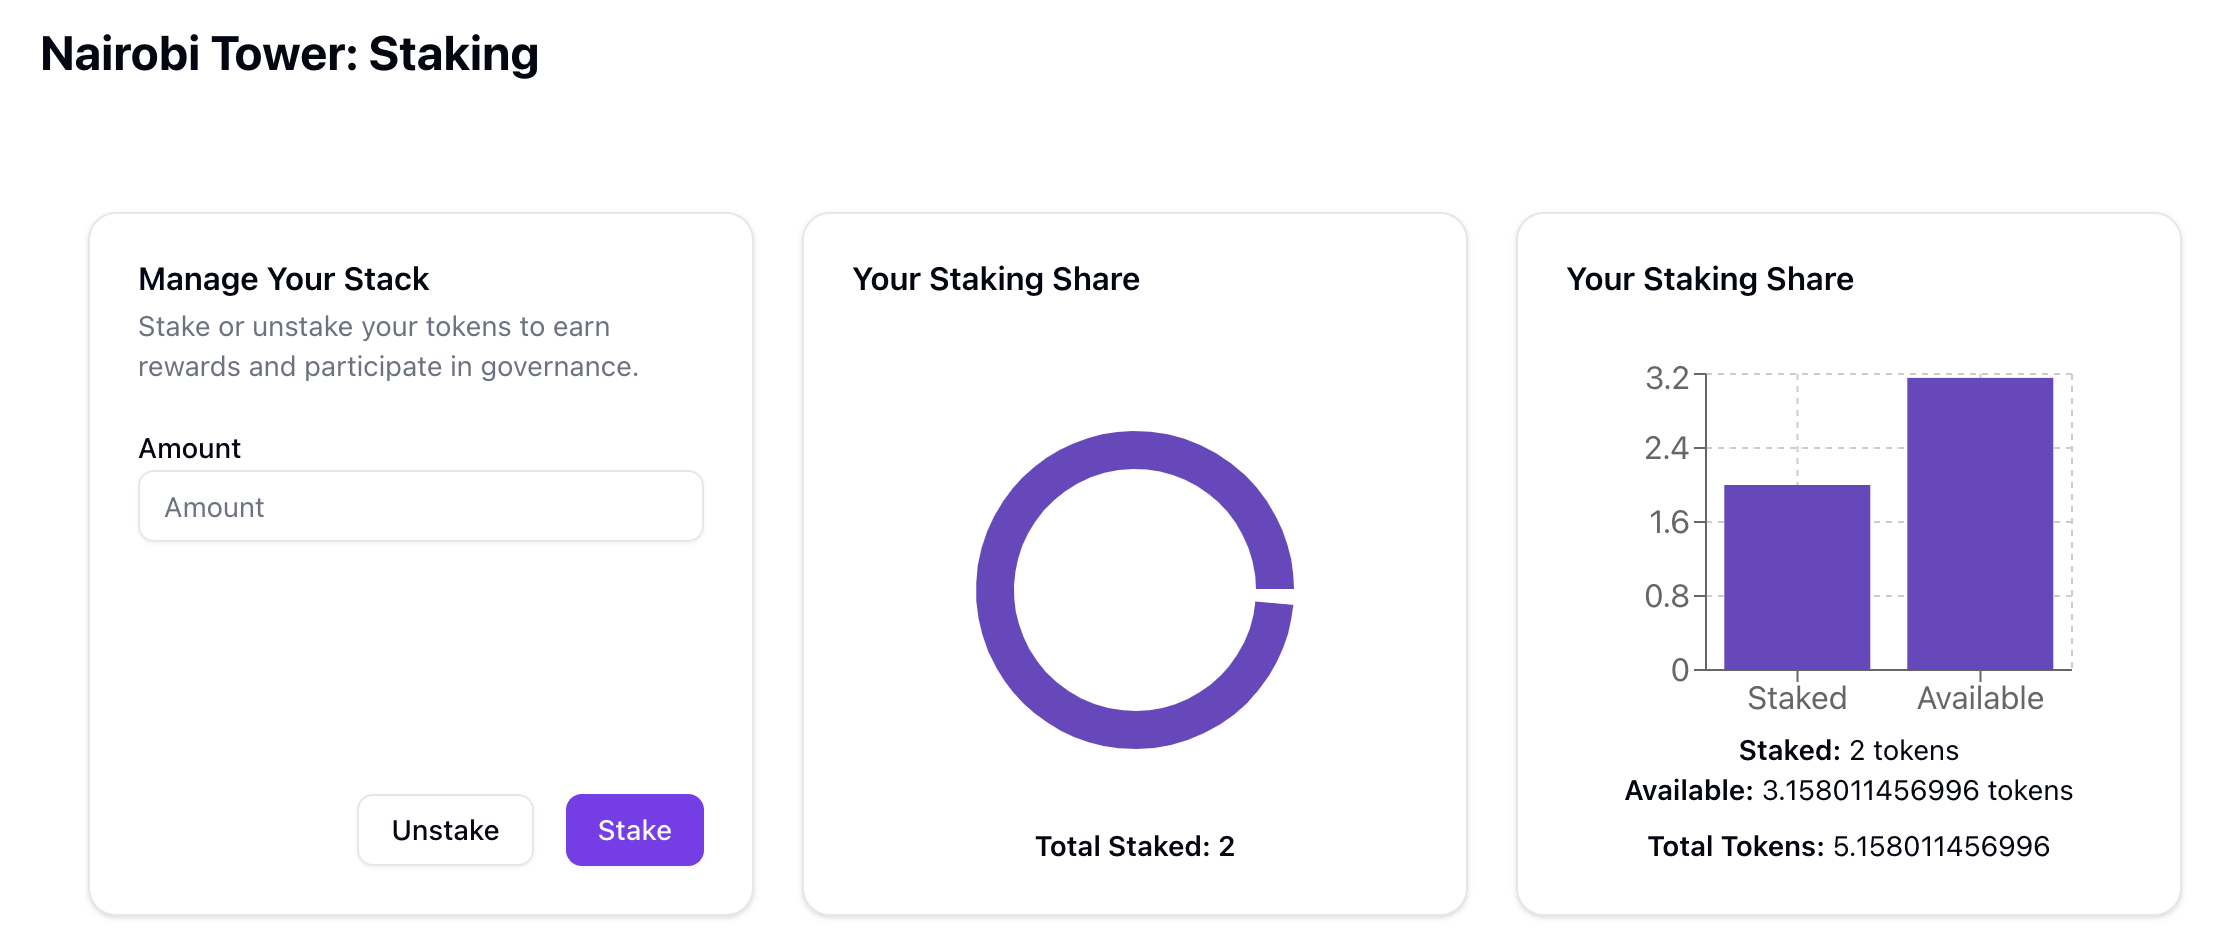Viewport: 2214px width, 948px height.
Task: Click the purple Stake button
Action: click(634, 830)
